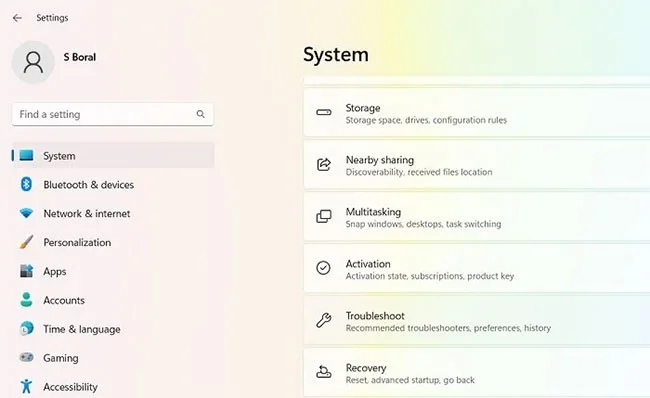This screenshot has height=398, width=650.
Task: Open Bluetooth & devices settings
Action: coord(113,184)
